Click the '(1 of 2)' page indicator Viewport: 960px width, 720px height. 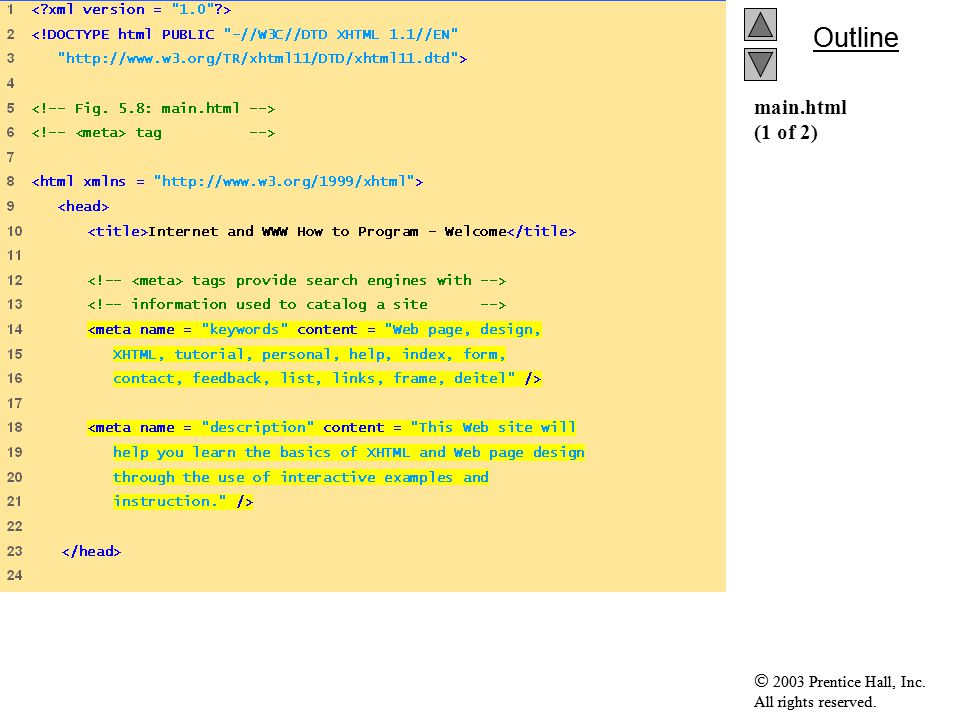coord(786,133)
